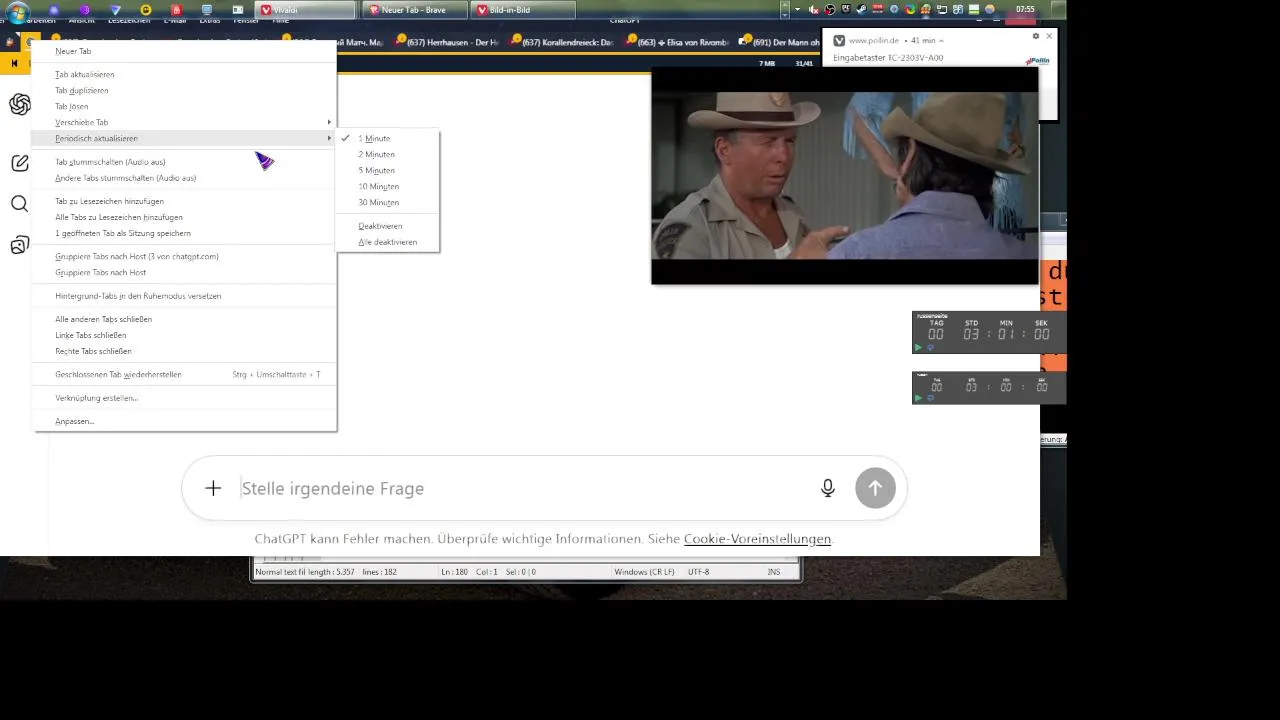Choose Tab zu Lesezeichen hinzufügen
Viewport: 1280px width, 720px height.
click(185, 201)
